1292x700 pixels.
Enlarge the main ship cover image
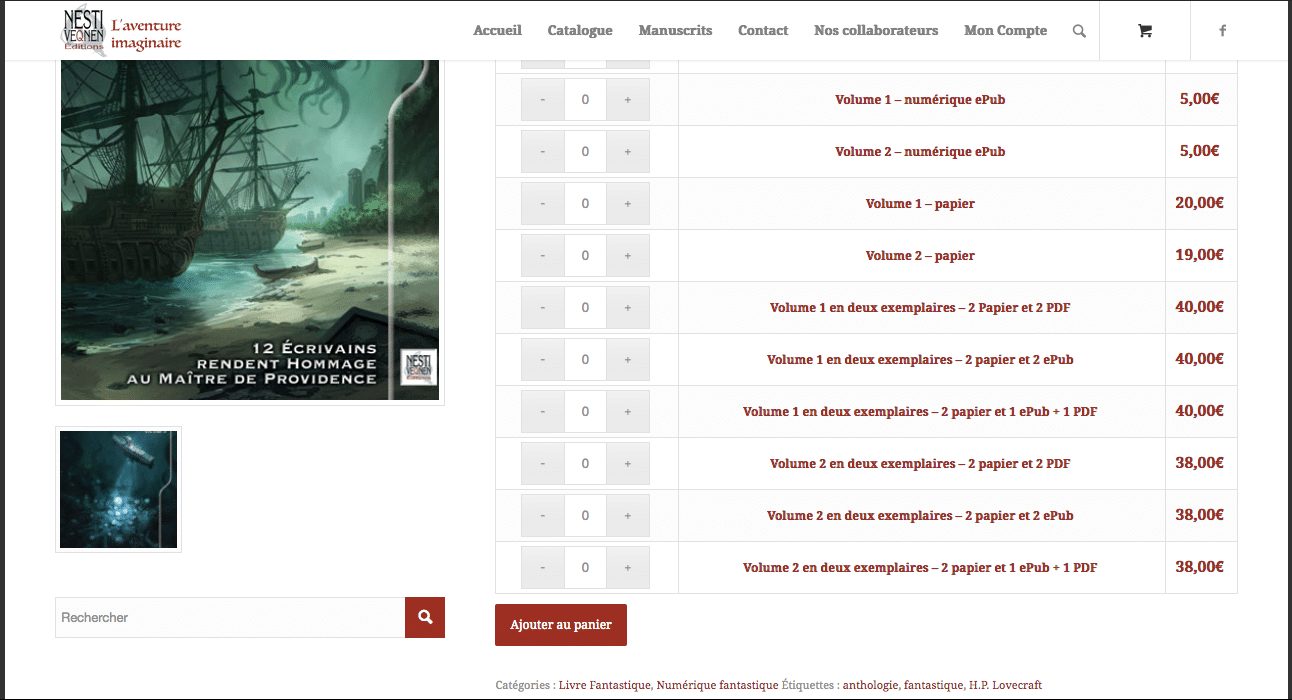(250, 230)
